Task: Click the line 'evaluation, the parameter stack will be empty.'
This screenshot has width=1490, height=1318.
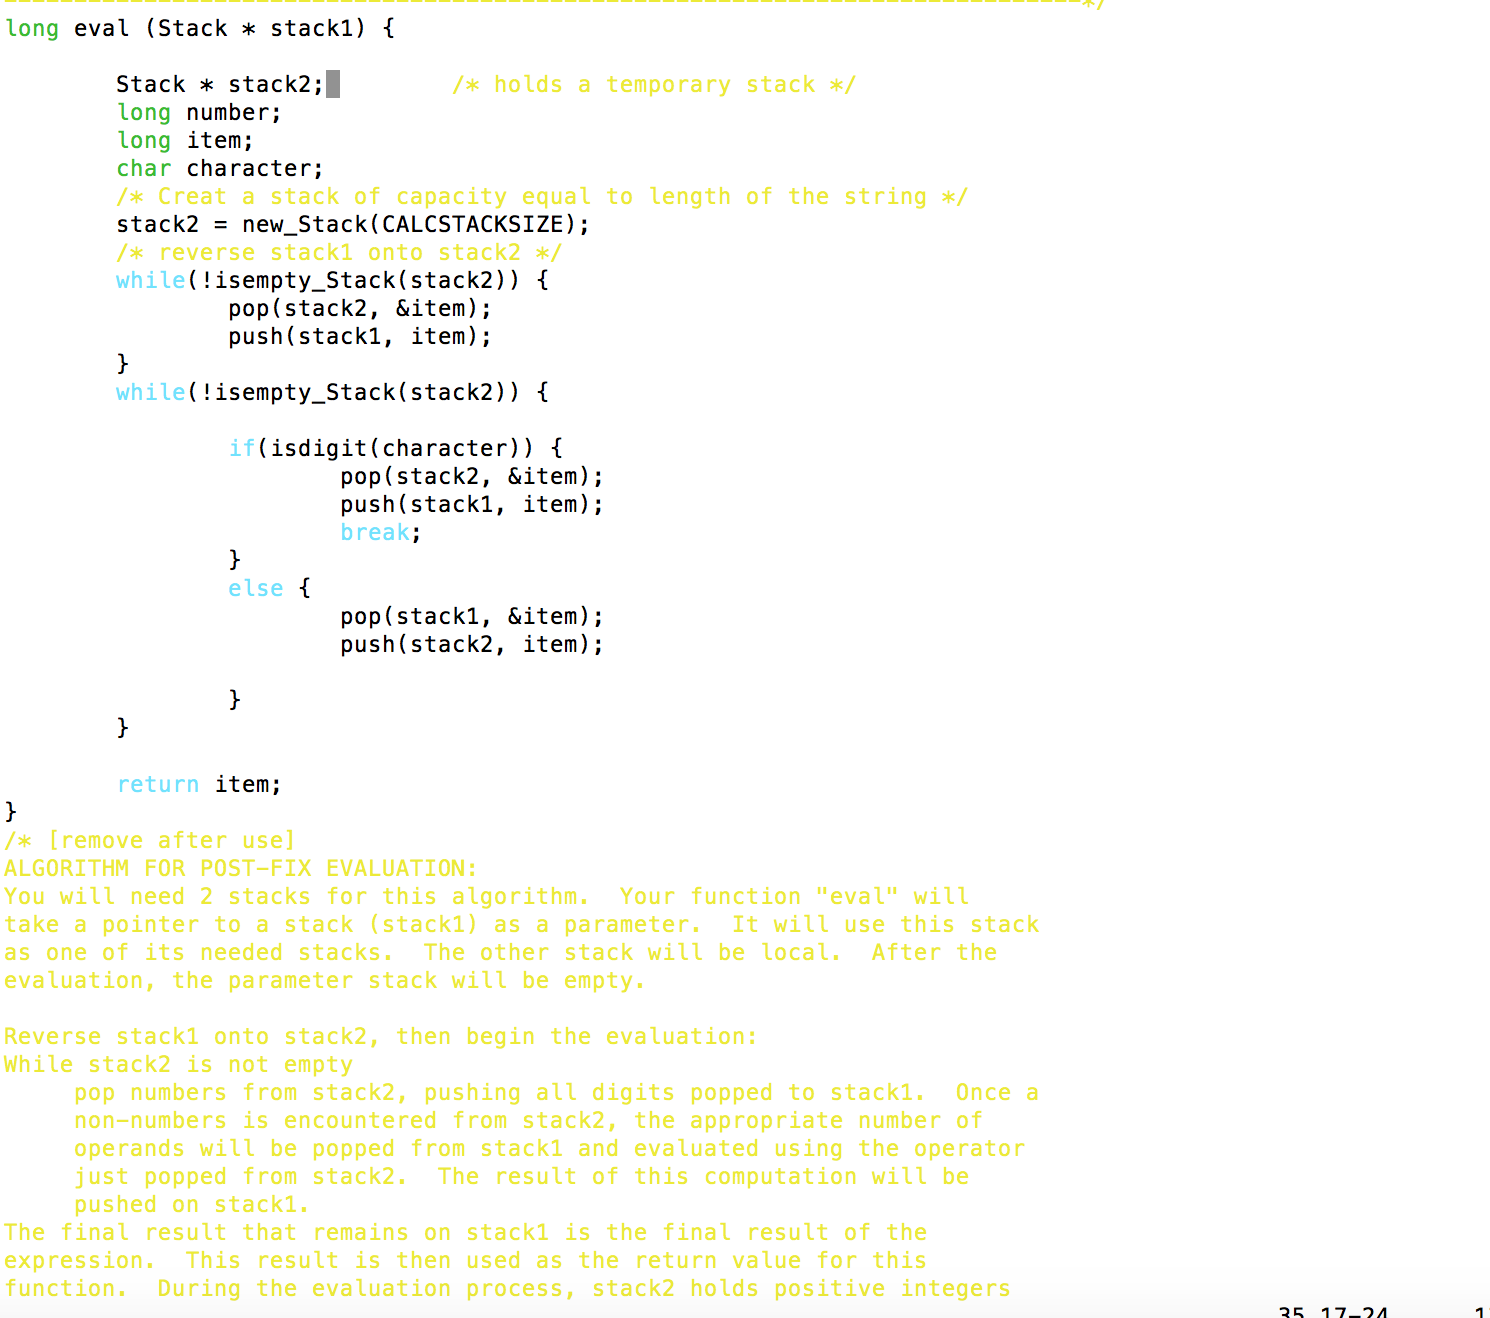Action: 325,981
